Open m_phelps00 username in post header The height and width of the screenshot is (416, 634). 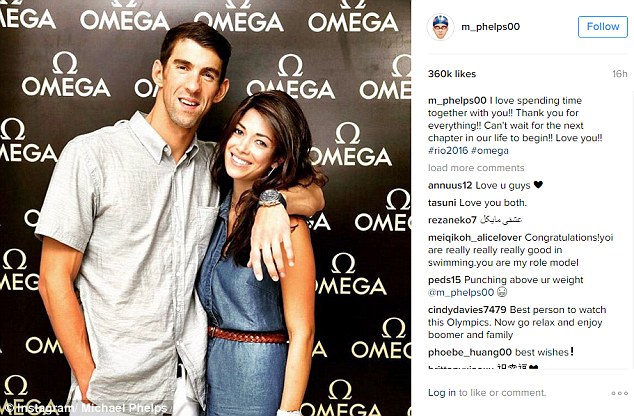490,27
